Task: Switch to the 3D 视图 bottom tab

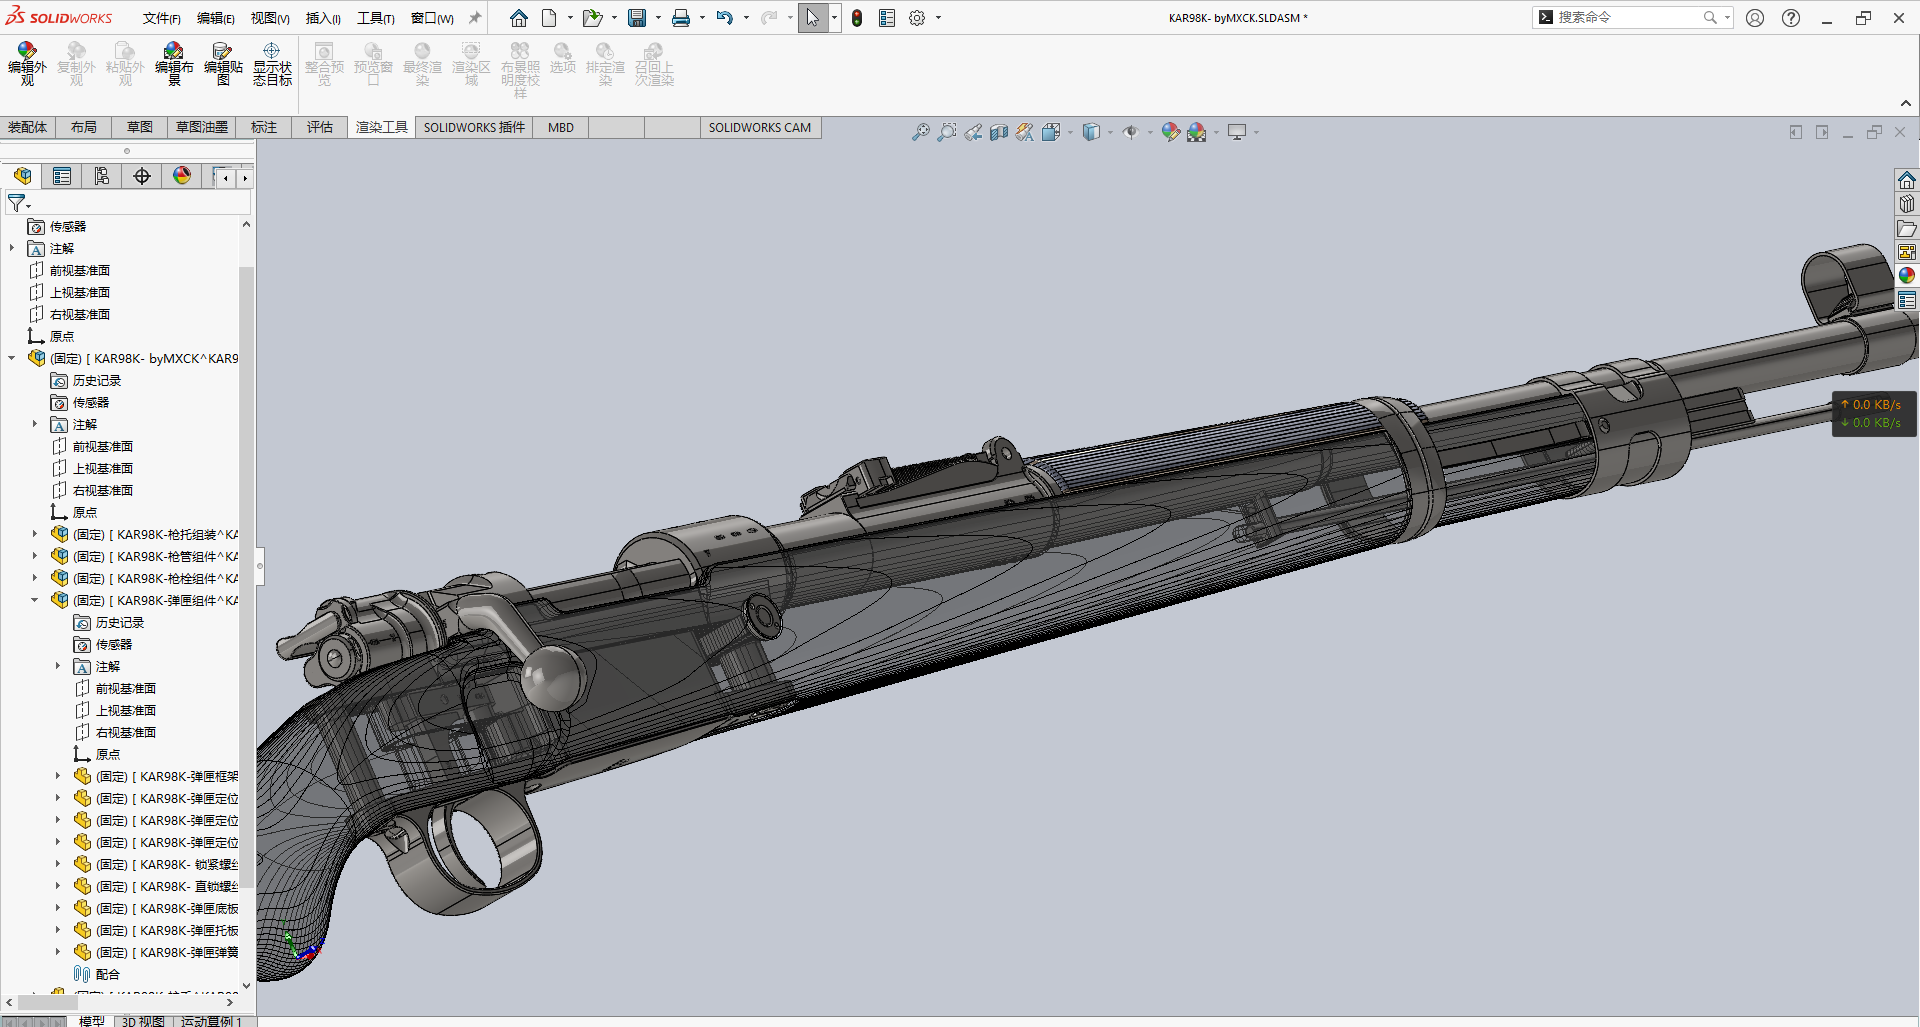Action: [x=143, y=1021]
